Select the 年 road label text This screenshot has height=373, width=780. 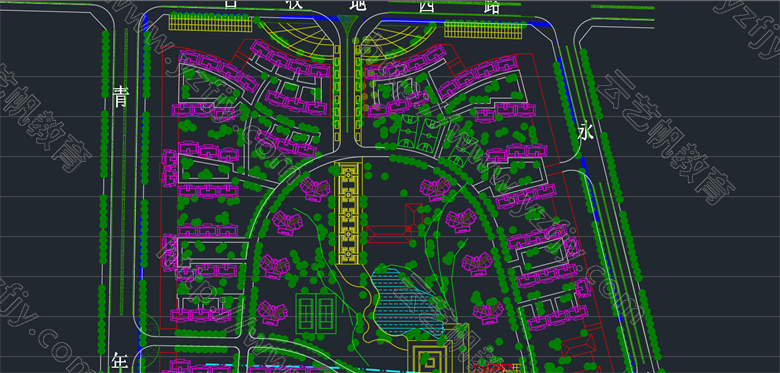pos(120,362)
